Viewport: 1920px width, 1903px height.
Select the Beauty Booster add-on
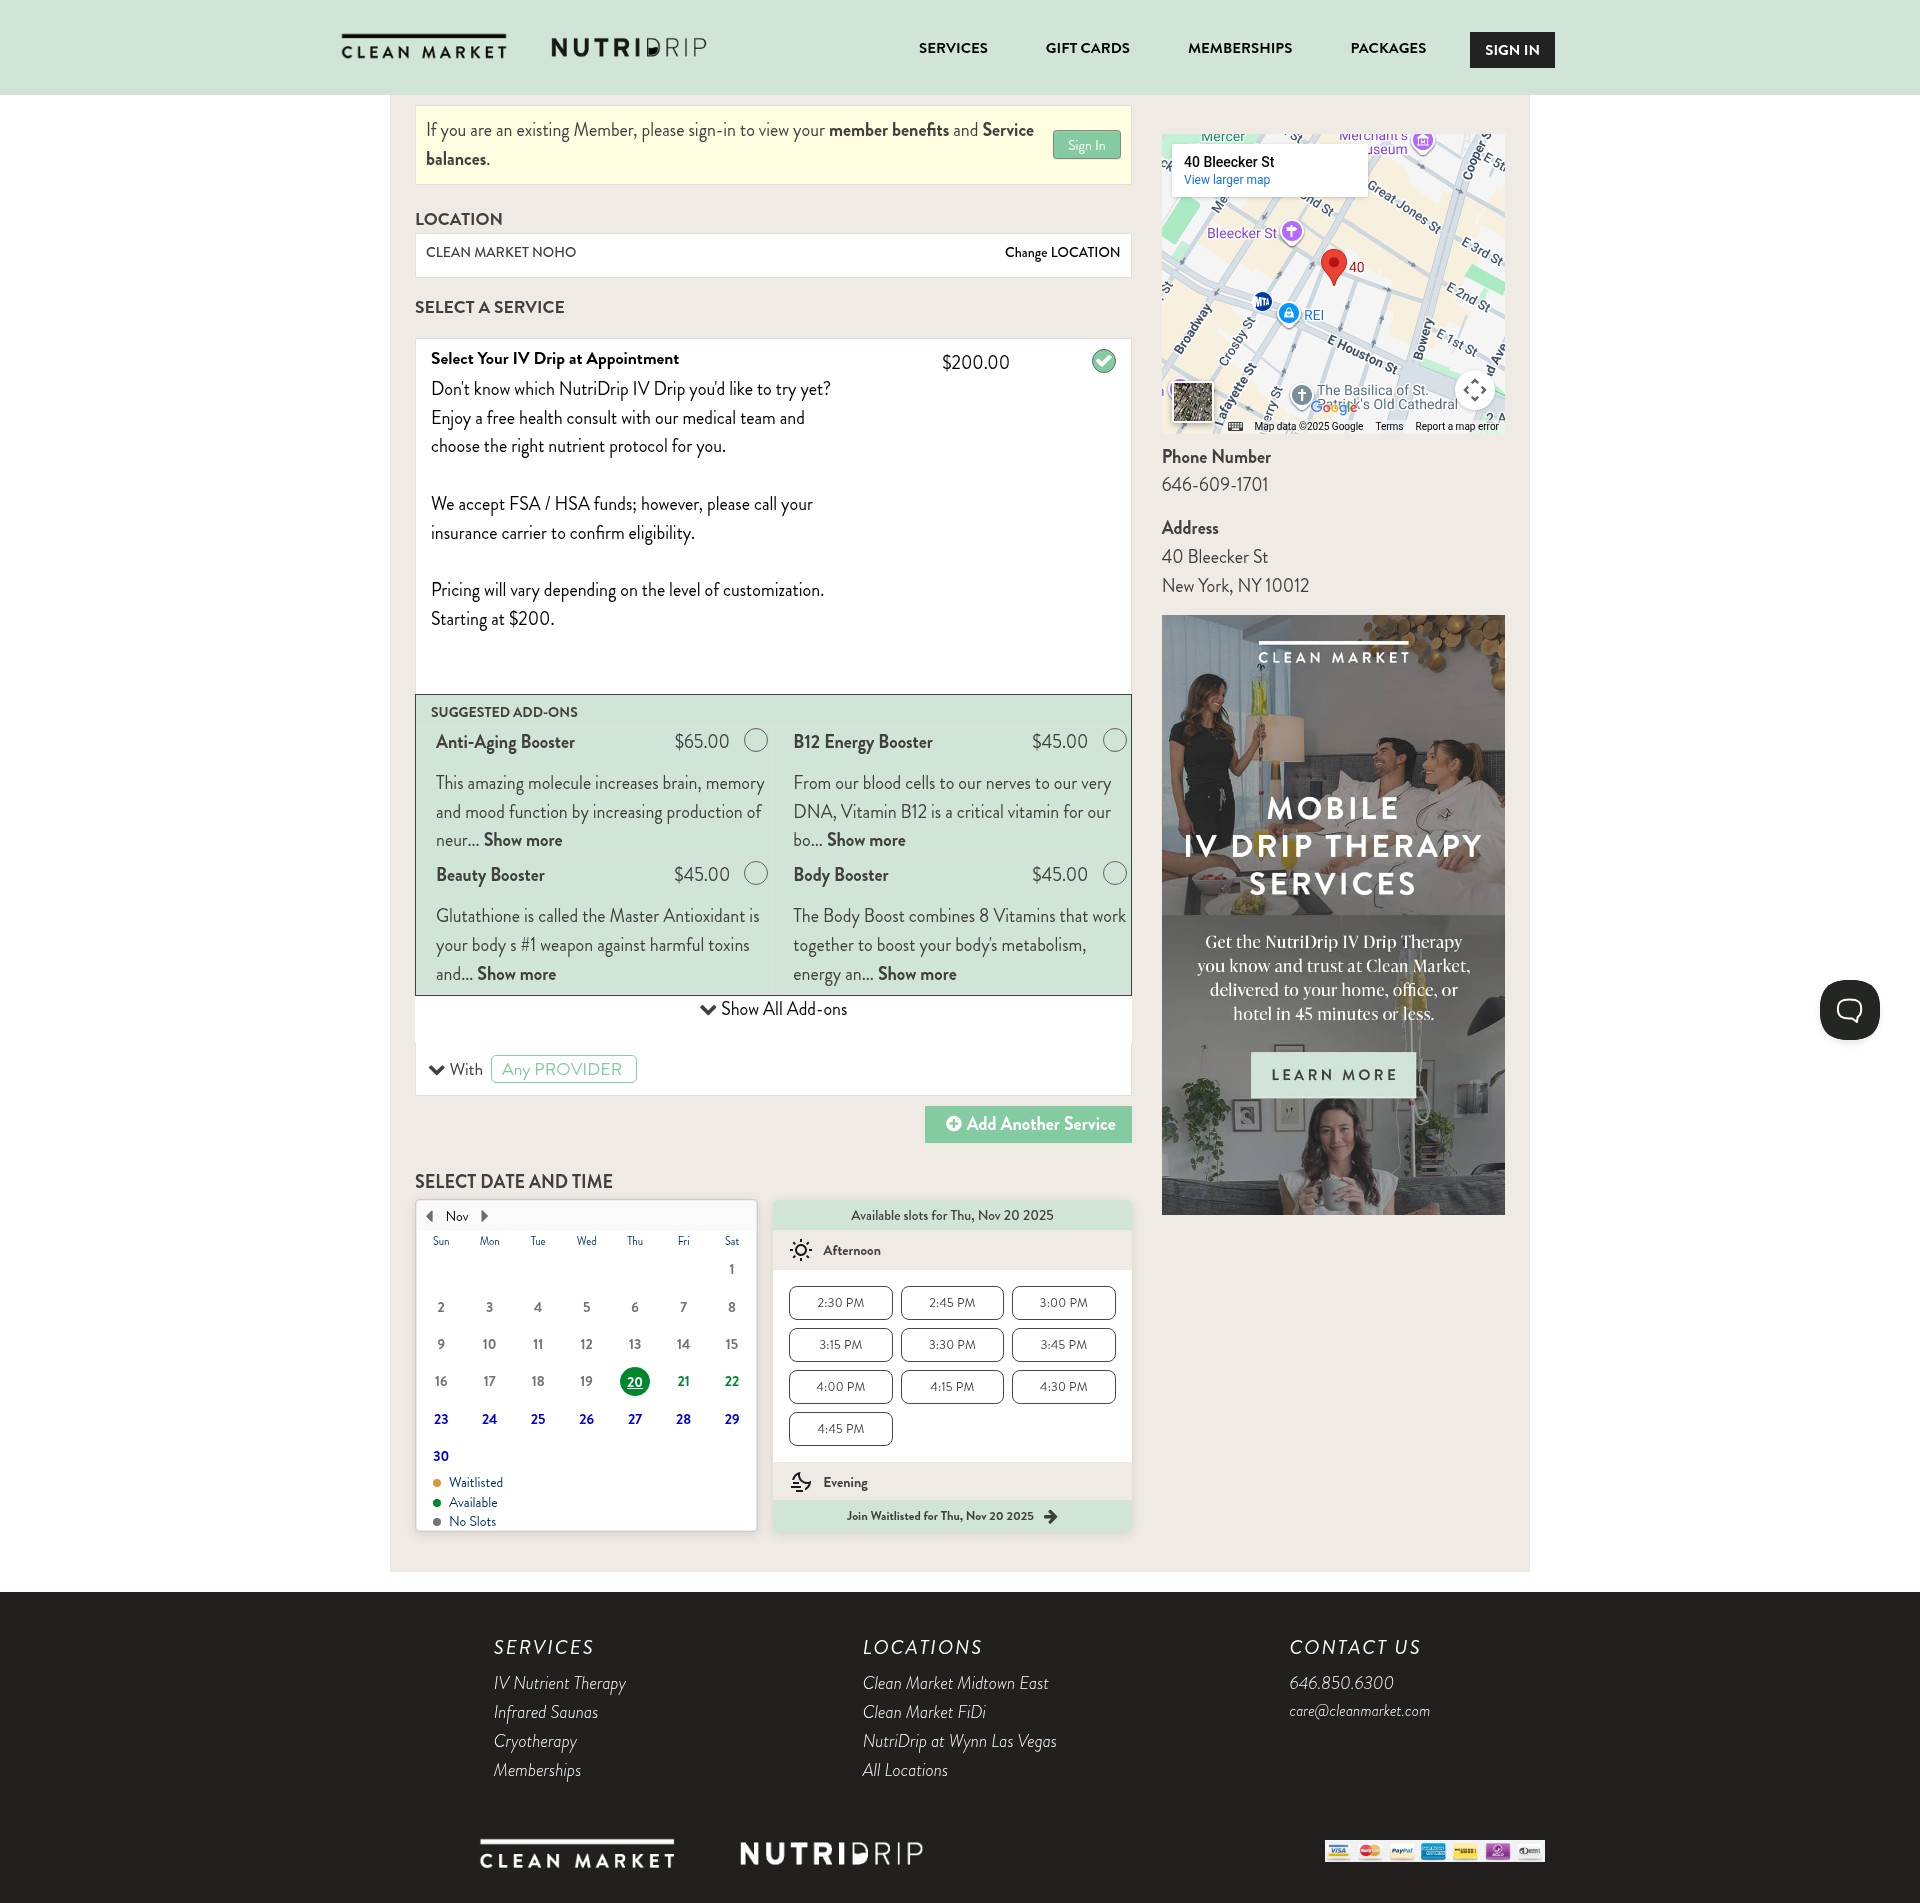[756, 873]
